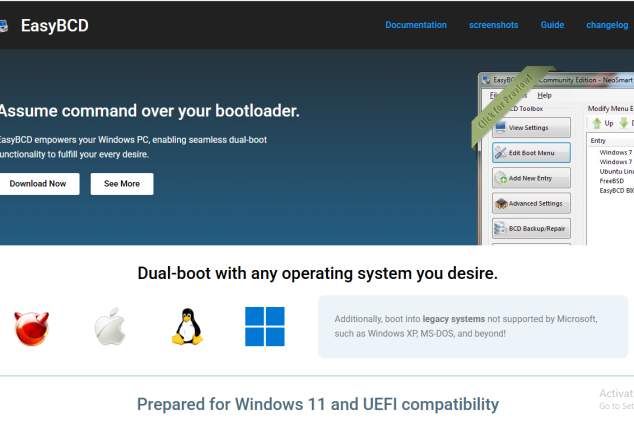Image resolution: width=634 pixels, height=433 pixels.
Task: Open the Guide link
Action: pos(552,25)
